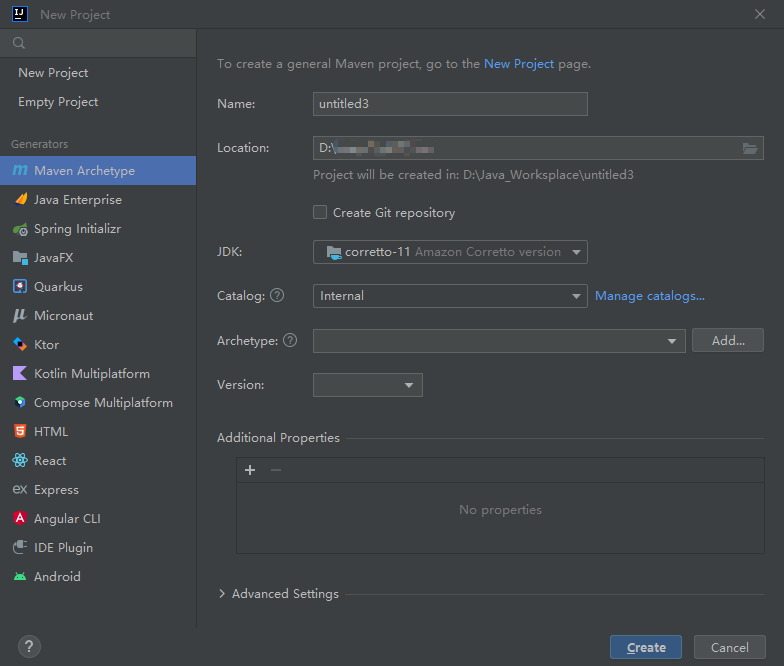Click the Catalog help question icon
The image size is (784, 666).
(x=277, y=296)
